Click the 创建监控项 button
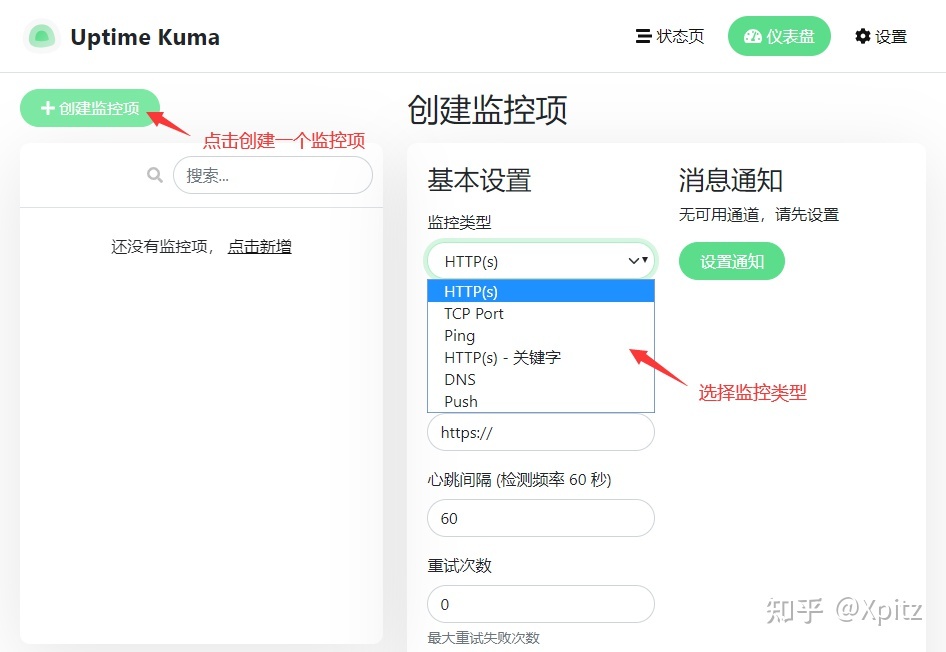The height and width of the screenshot is (652, 946). pos(90,108)
